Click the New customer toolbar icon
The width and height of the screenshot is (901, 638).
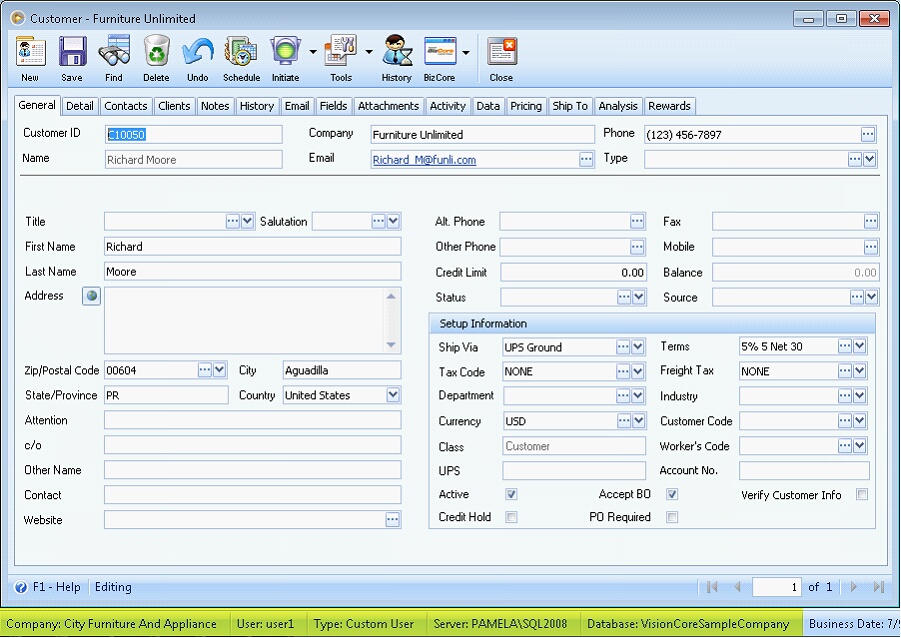pyautogui.click(x=30, y=59)
